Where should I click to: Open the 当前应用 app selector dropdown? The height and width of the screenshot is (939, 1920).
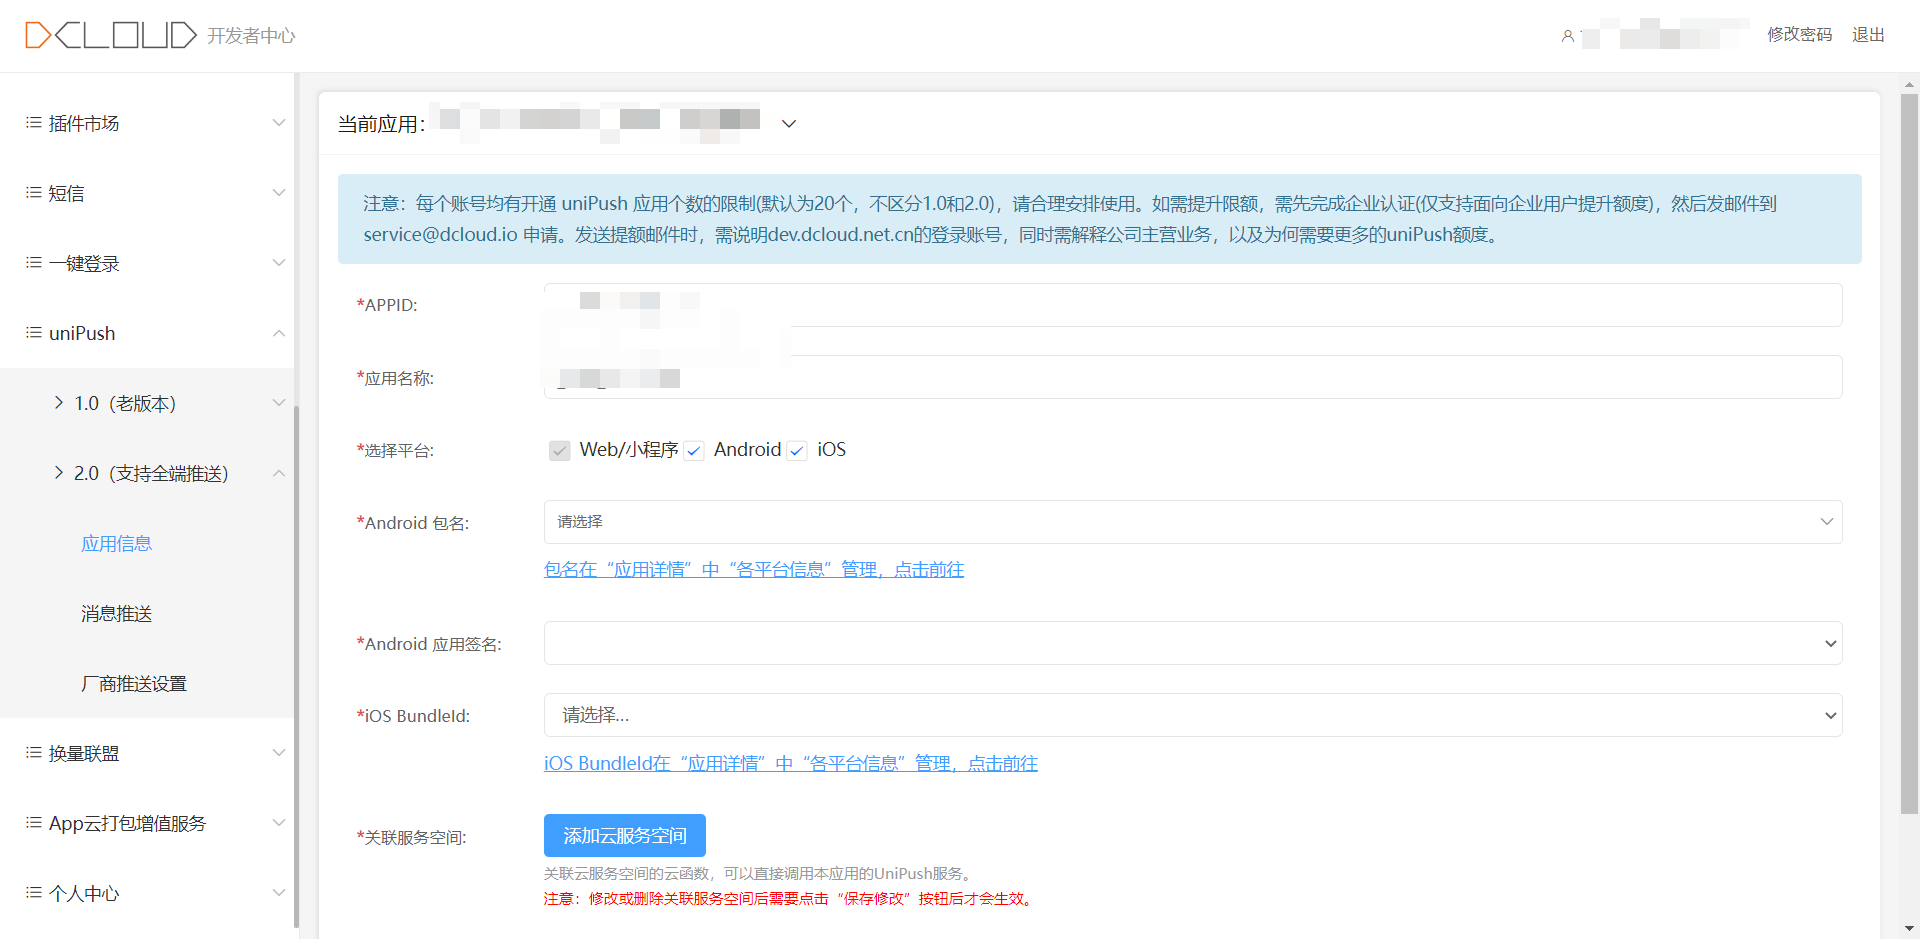[x=789, y=124]
